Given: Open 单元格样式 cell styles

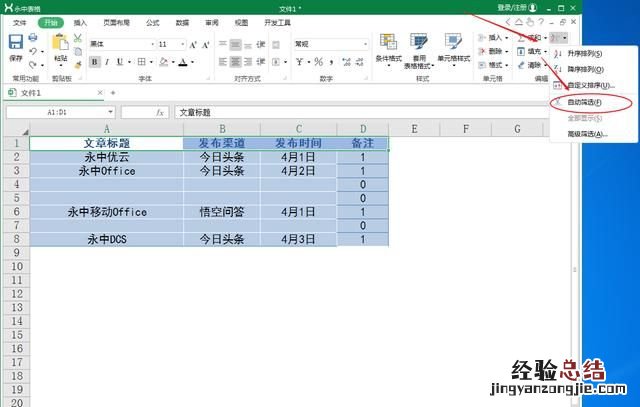Looking at the screenshot, I should click(457, 50).
